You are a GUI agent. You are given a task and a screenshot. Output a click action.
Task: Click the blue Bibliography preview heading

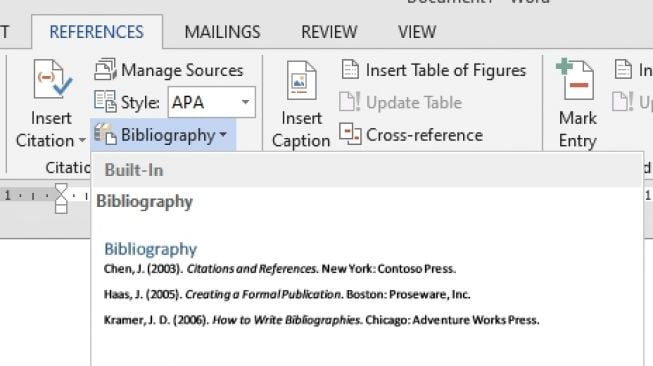coord(150,249)
